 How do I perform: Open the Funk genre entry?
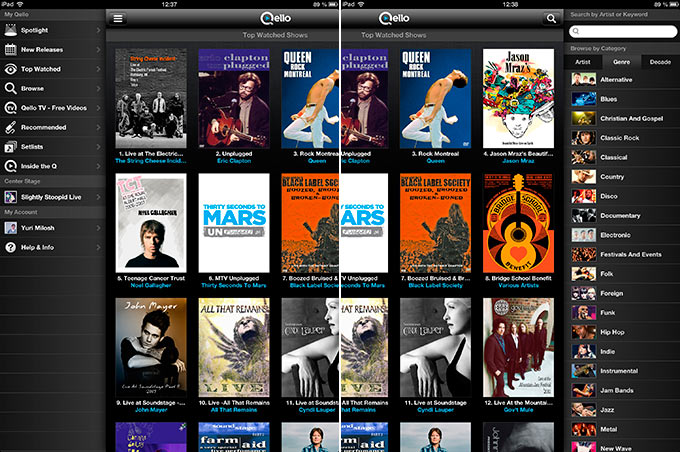[x=622, y=313]
